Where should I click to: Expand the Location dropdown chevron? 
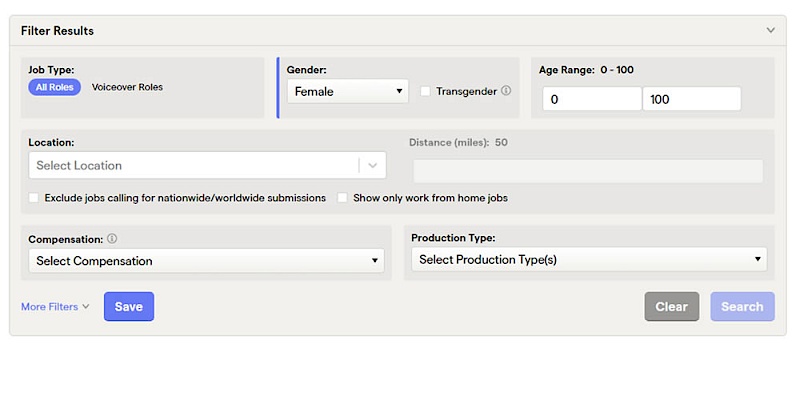(x=373, y=165)
